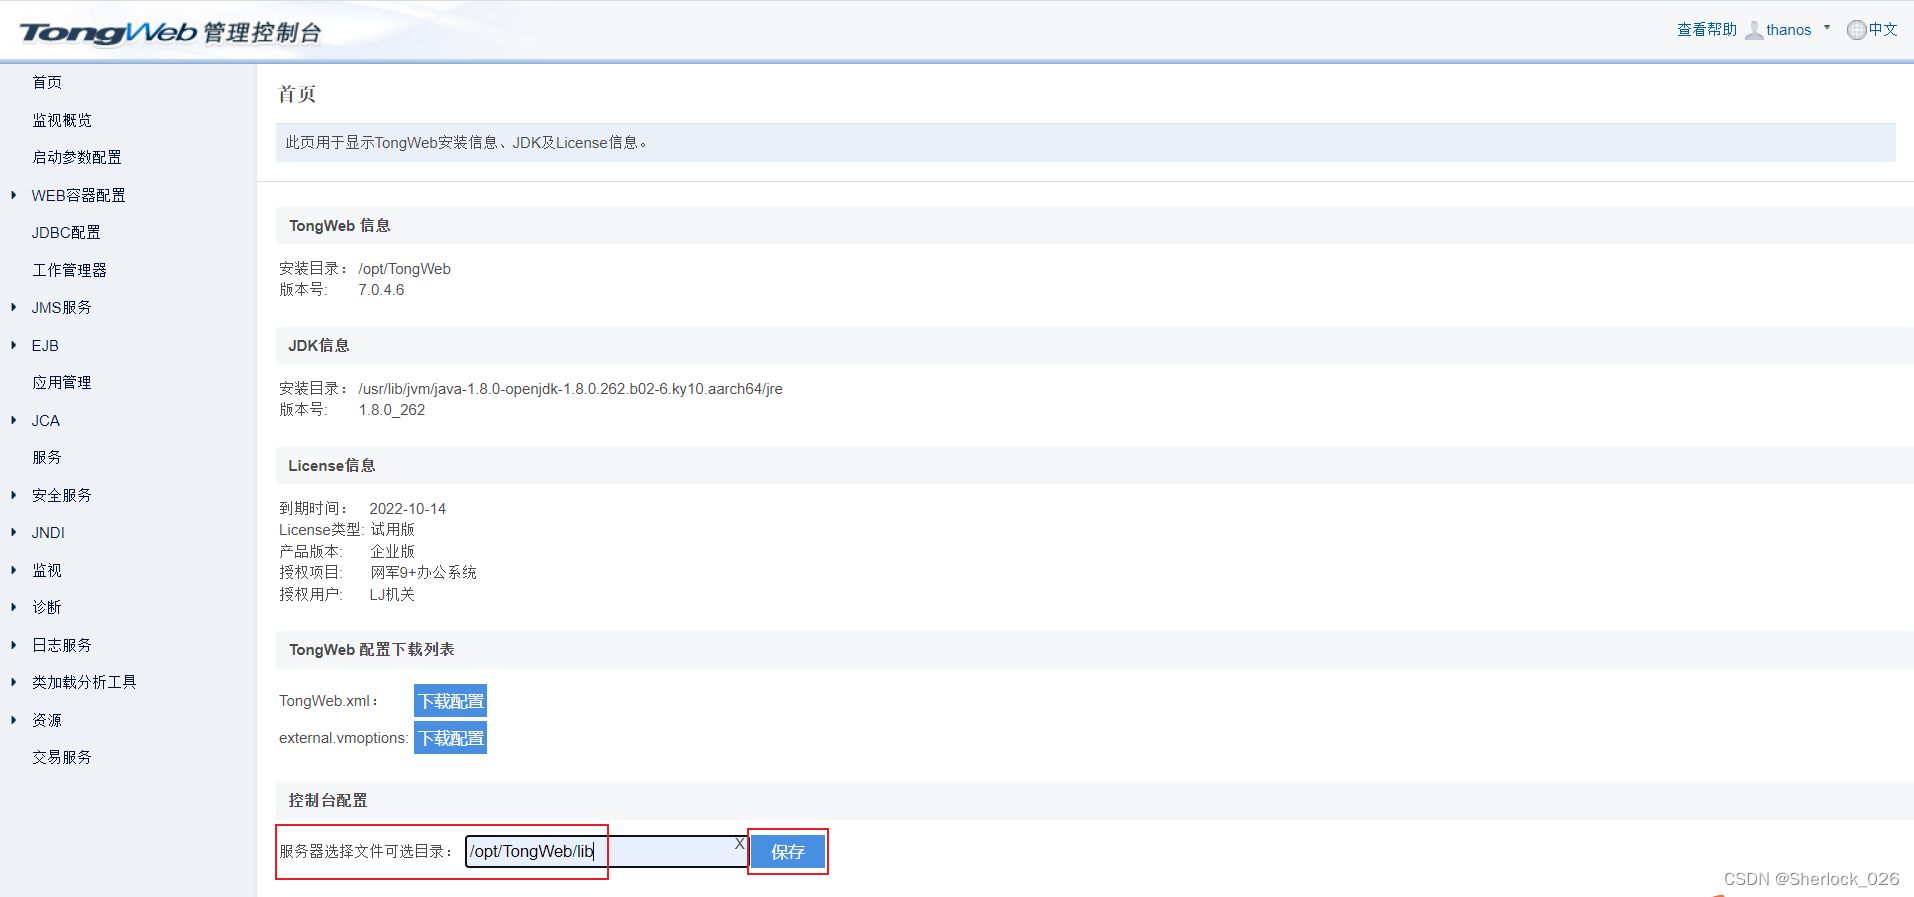Select JCA menu label
The height and width of the screenshot is (897, 1914).
tap(46, 420)
